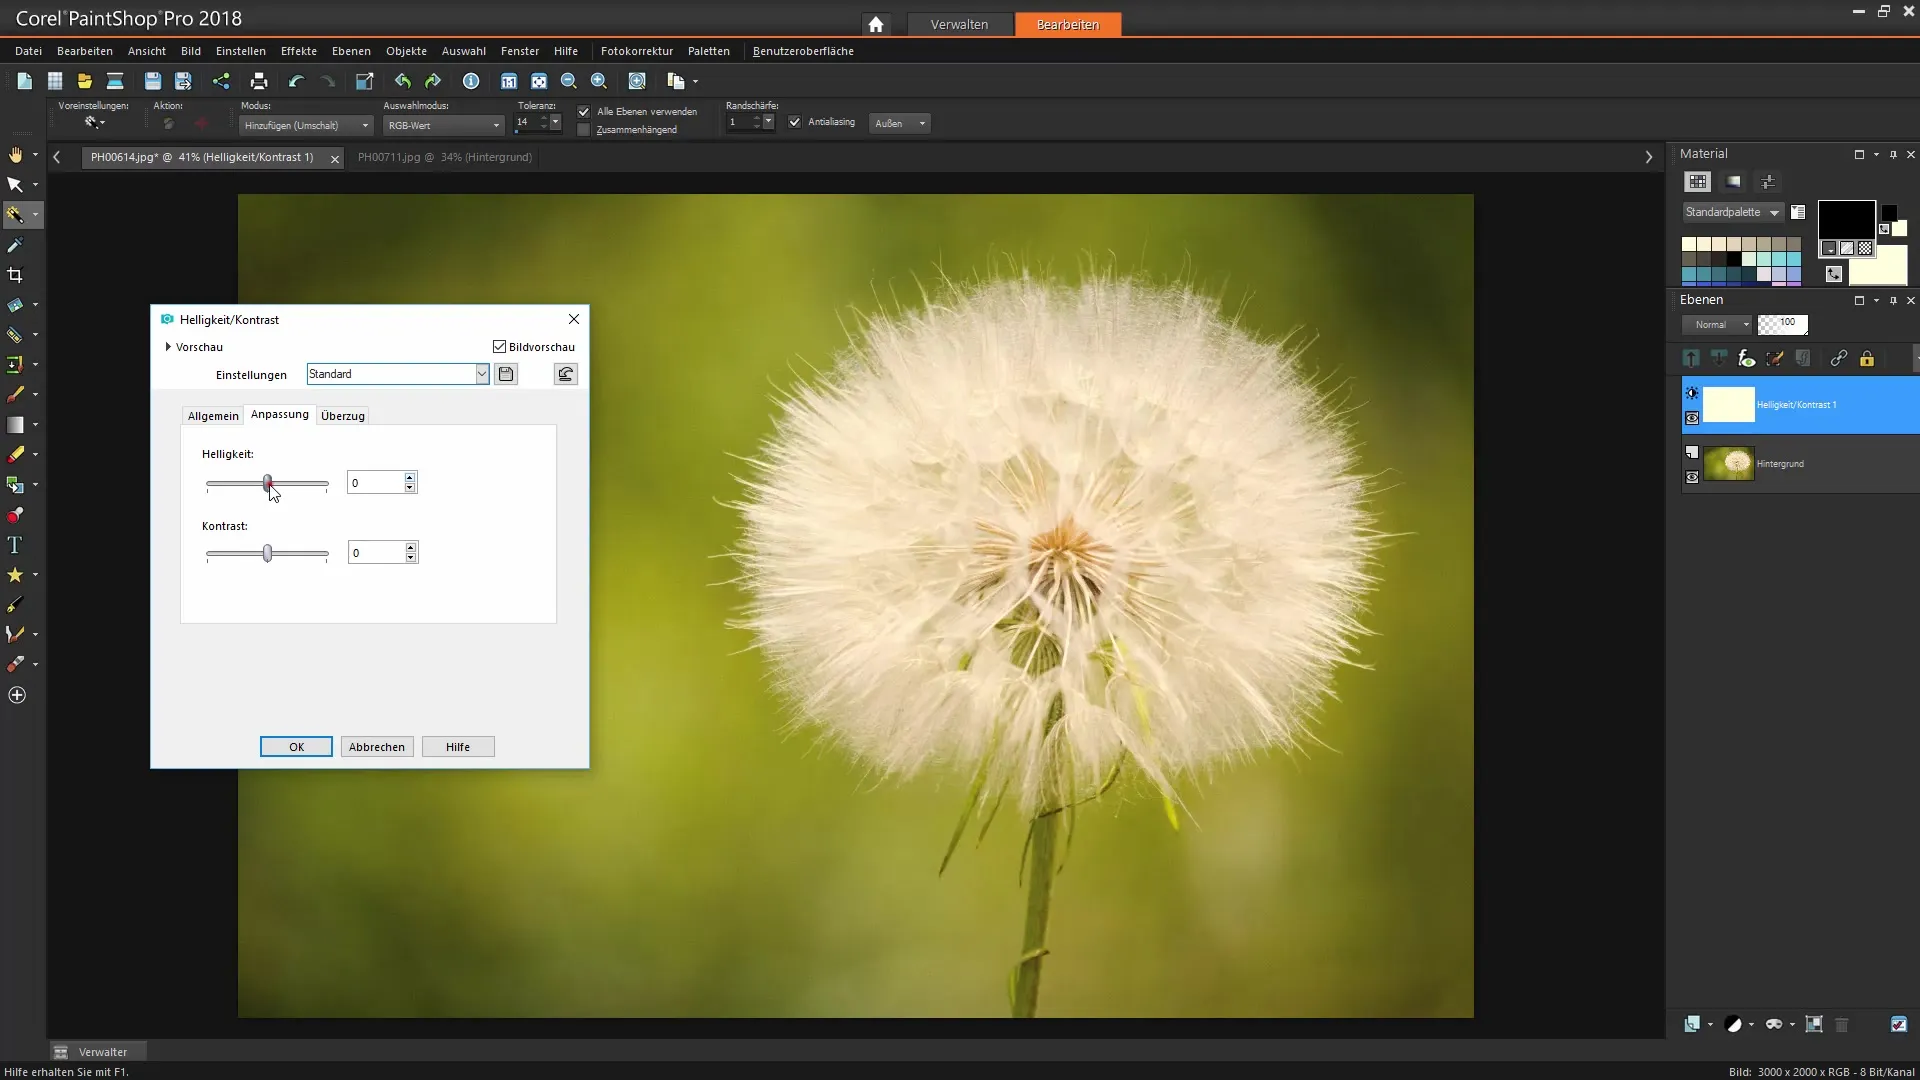Click the OK button
Image resolution: width=1920 pixels, height=1080 pixels.
296,747
